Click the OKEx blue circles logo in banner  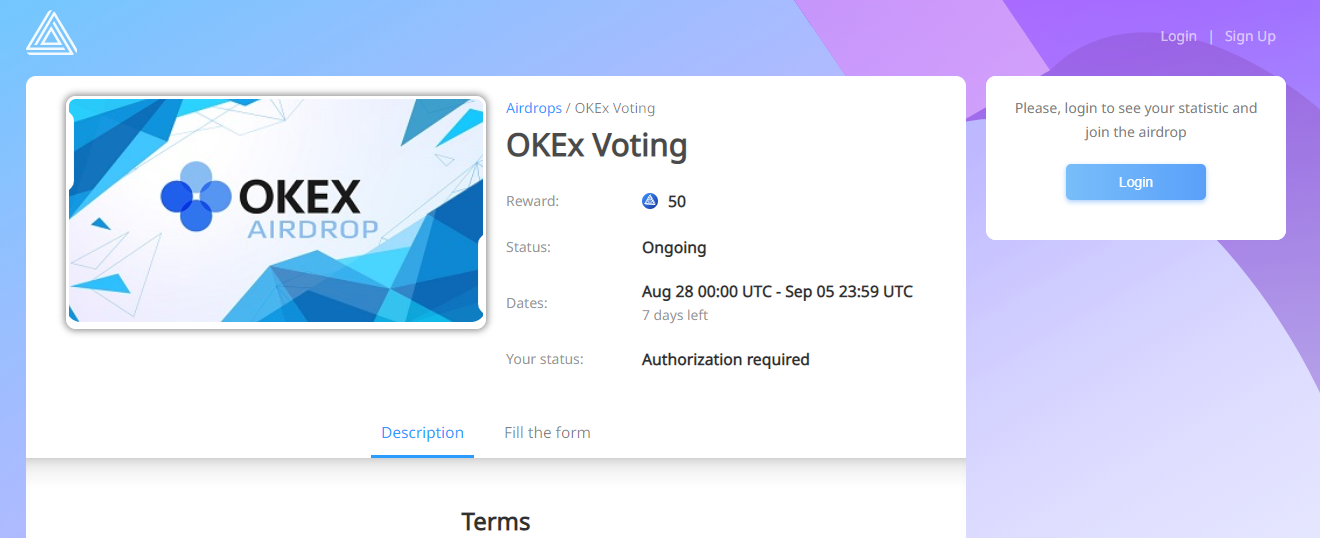pyautogui.click(x=196, y=196)
